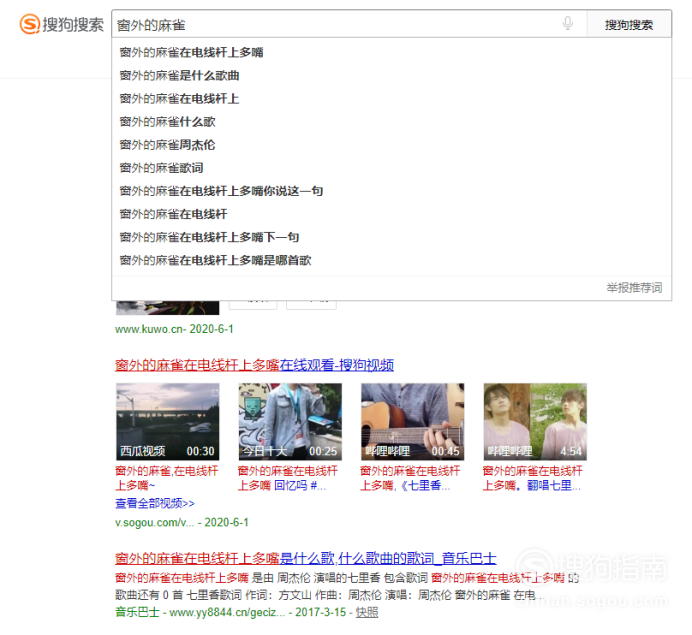Viewport: 692px width, 635px height.
Task: Click the 快照 snapshot link
Action: (x=367, y=612)
